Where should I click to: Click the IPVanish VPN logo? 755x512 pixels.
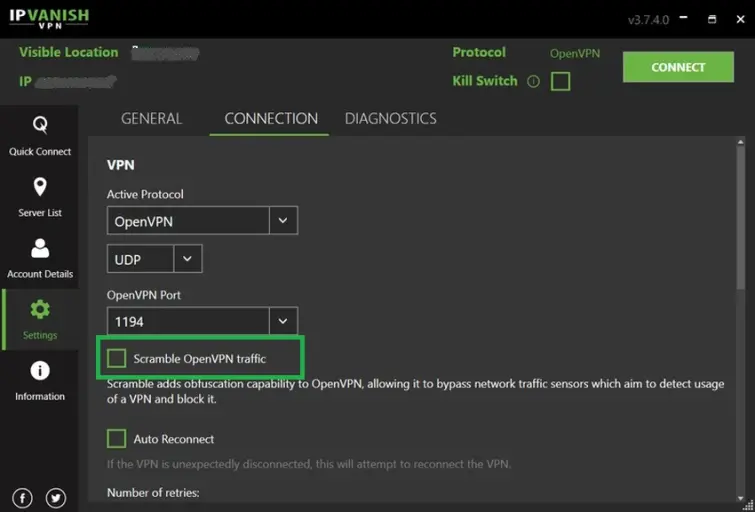point(49,19)
